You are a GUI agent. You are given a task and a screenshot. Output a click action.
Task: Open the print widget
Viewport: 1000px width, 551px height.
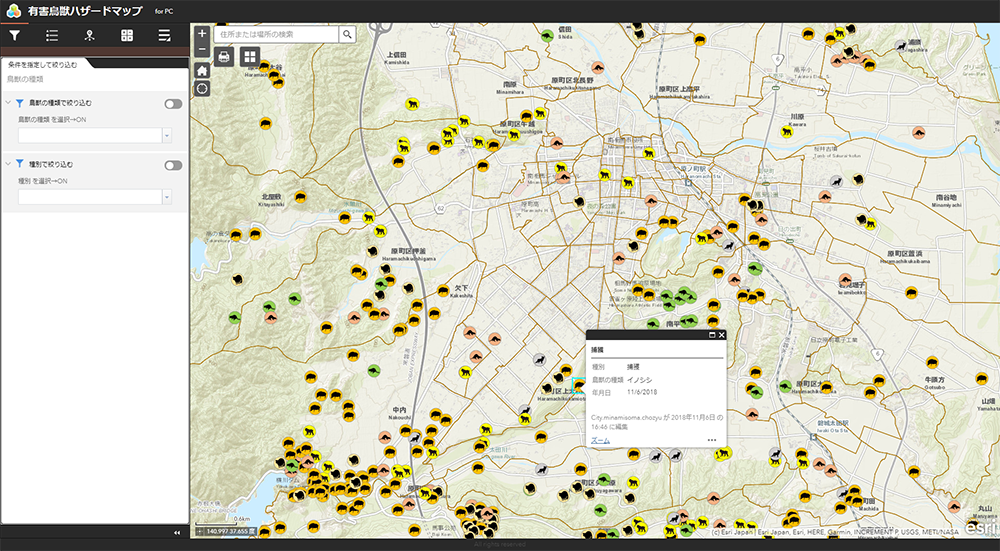tap(224, 57)
